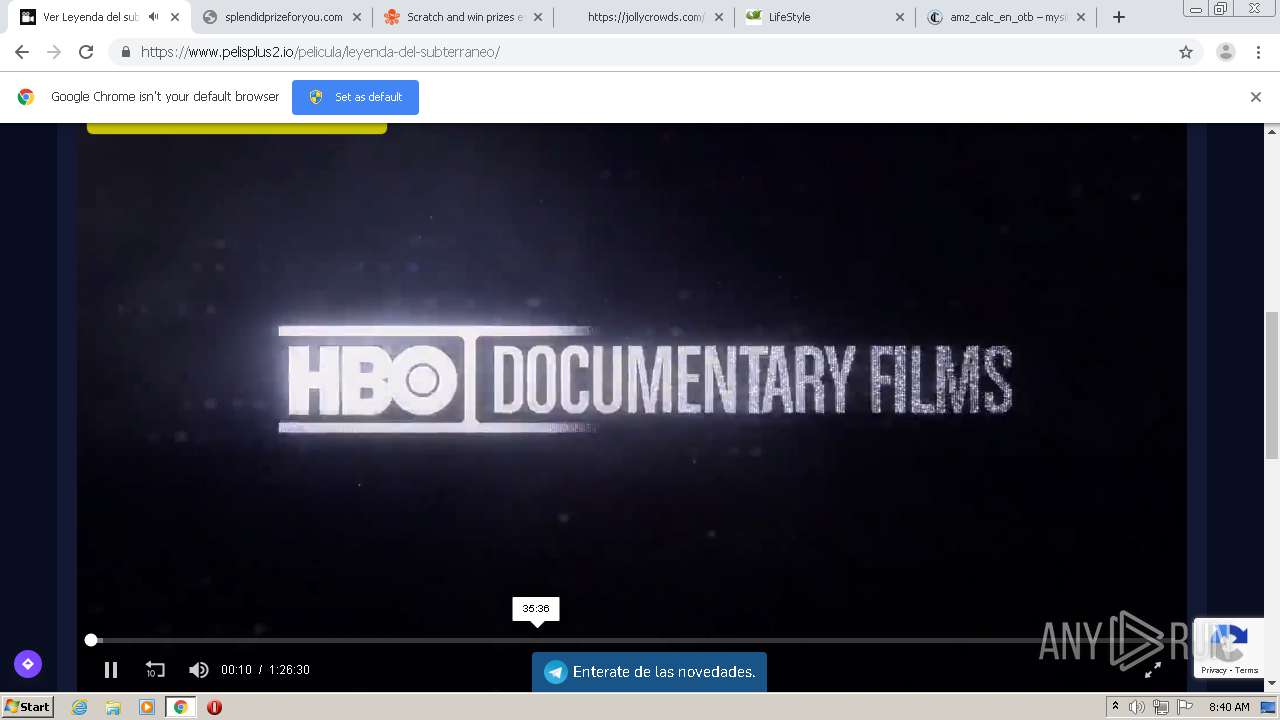Click the yellow button above video
This screenshot has width=1280, height=720.
[x=237, y=128]
